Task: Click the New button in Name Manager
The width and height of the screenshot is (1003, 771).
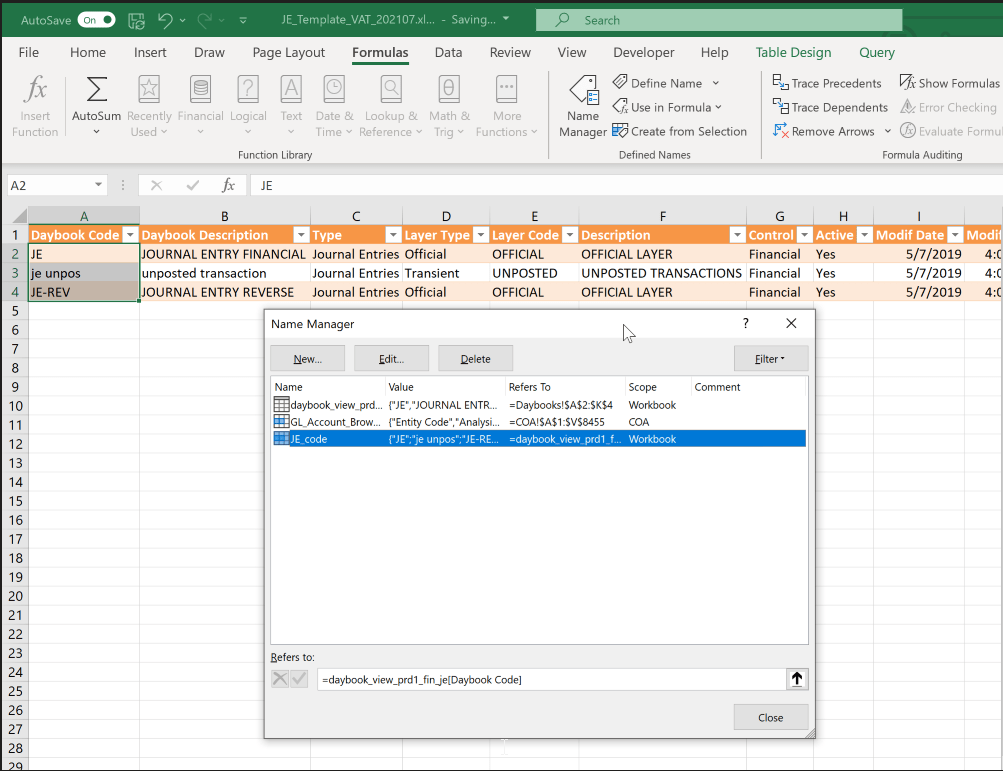Action: pyautogui.click(x=307, y=358)
